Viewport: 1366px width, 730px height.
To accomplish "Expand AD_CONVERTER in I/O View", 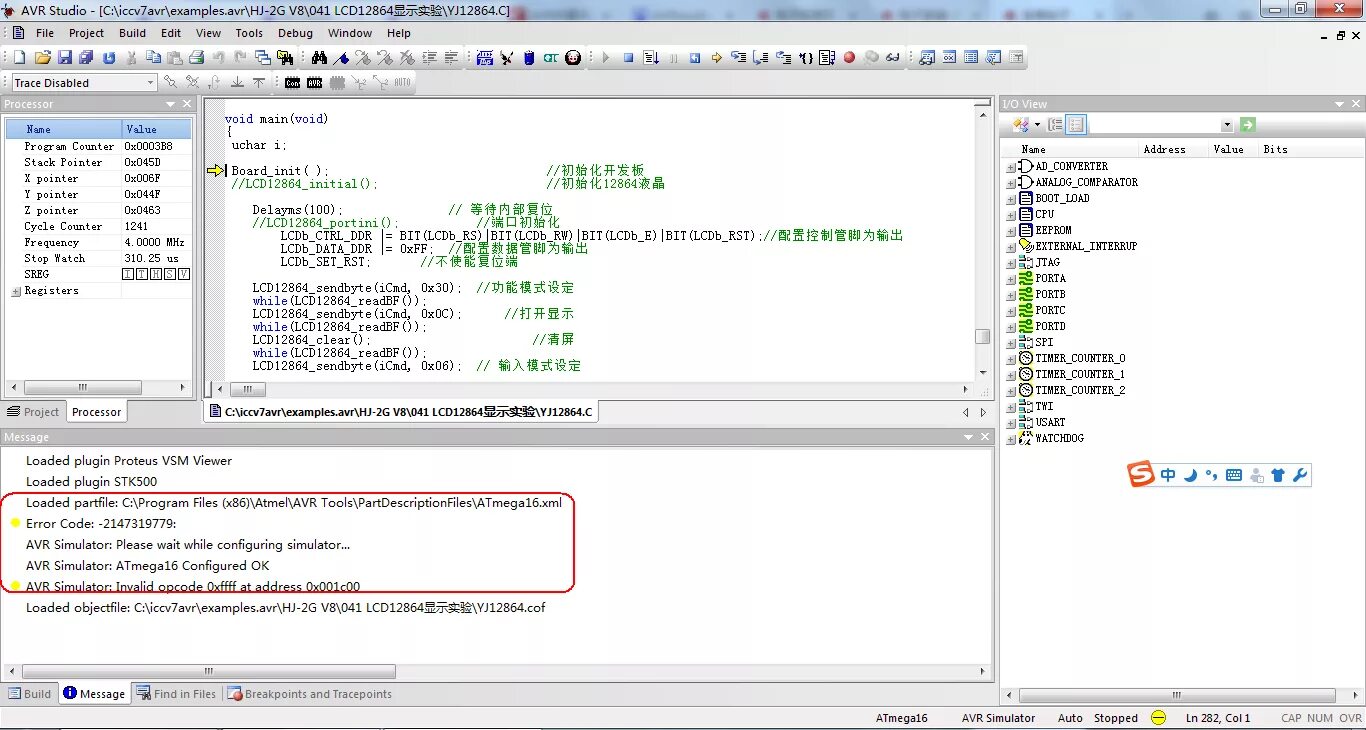I will coord(1011,167).
